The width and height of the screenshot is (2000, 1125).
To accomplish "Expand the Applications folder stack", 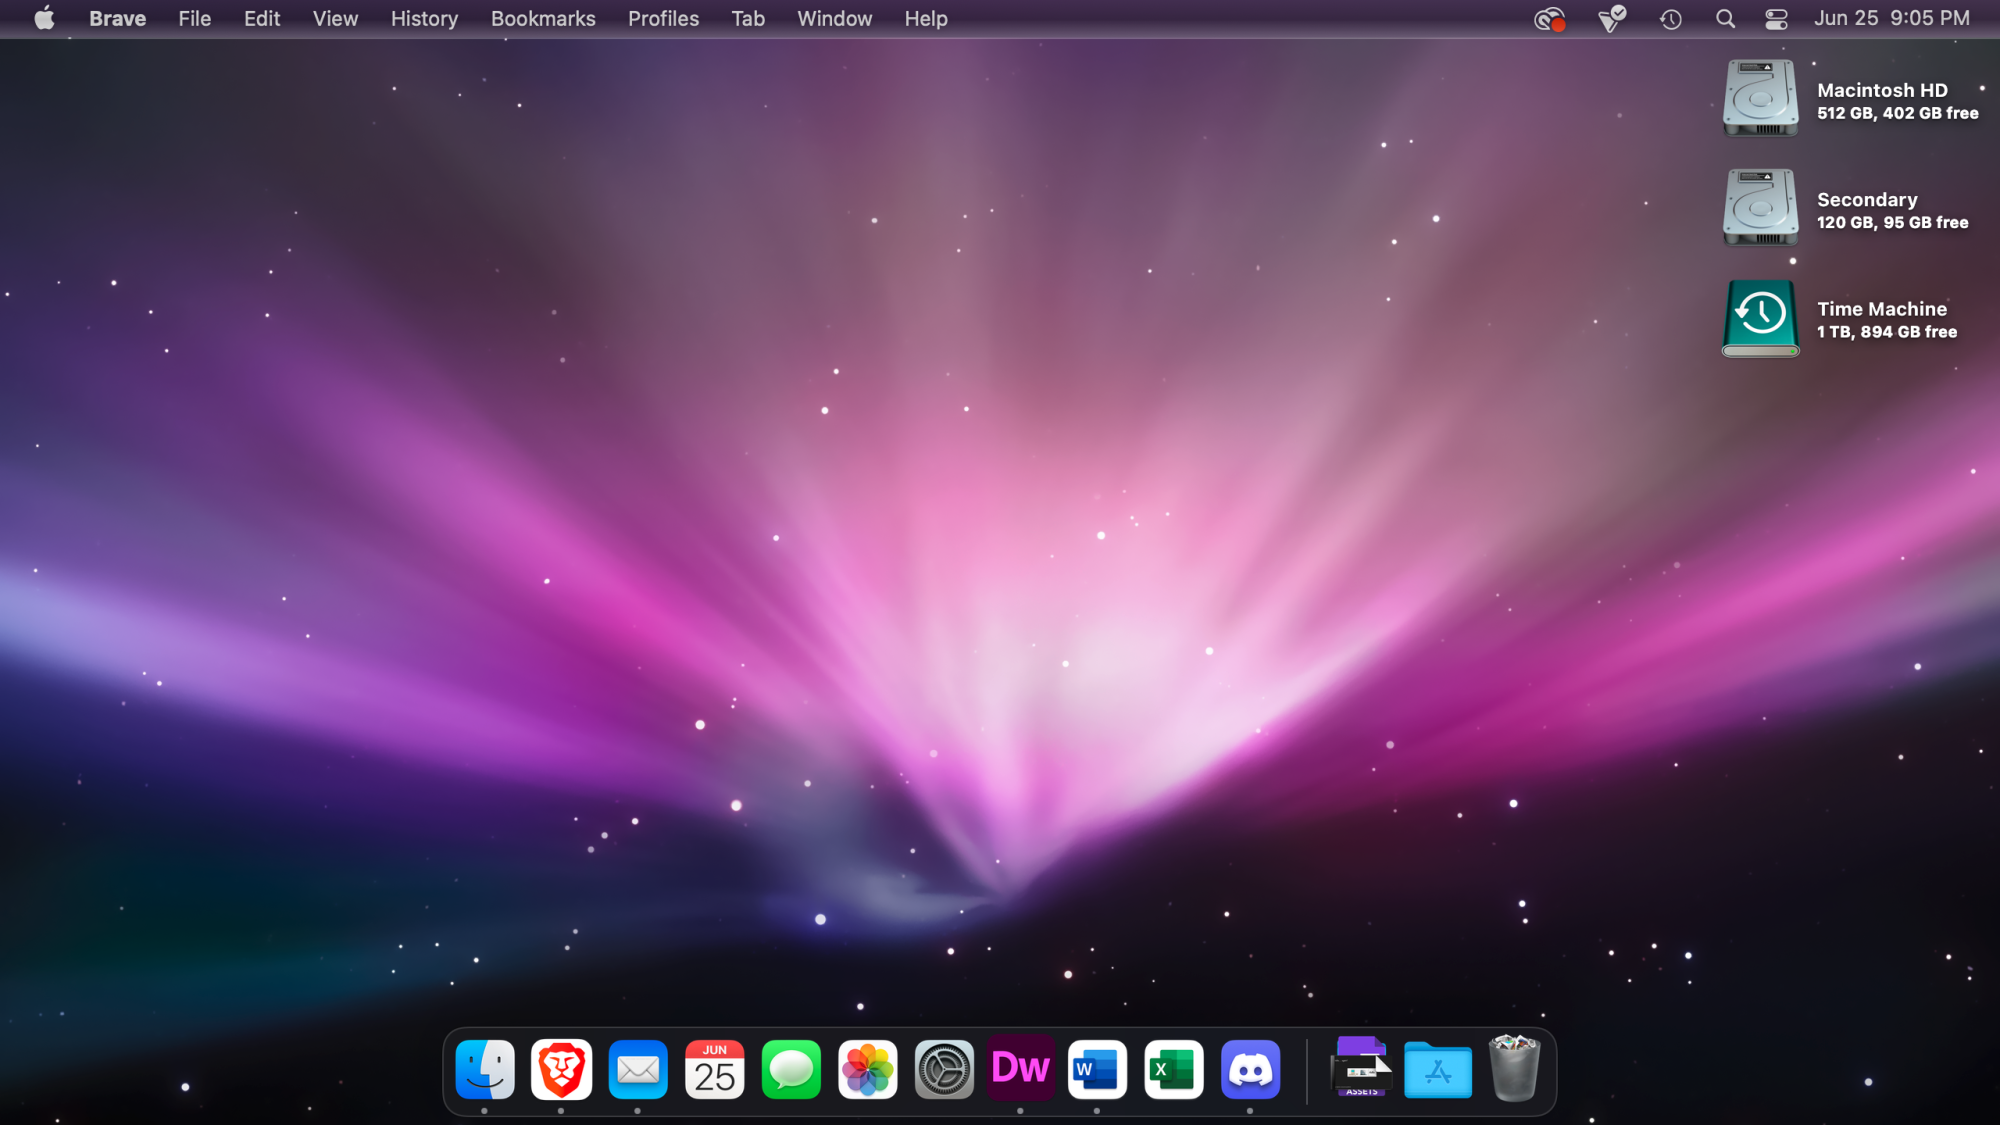I will pyautogui.click(x=1437, y=1070).
